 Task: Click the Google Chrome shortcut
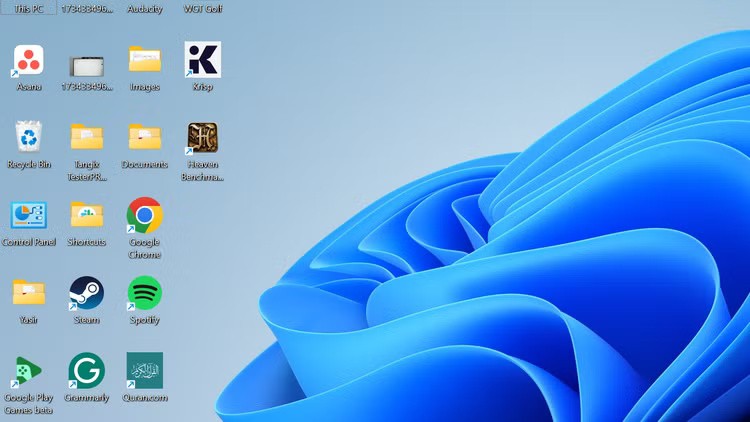[145, 215]
